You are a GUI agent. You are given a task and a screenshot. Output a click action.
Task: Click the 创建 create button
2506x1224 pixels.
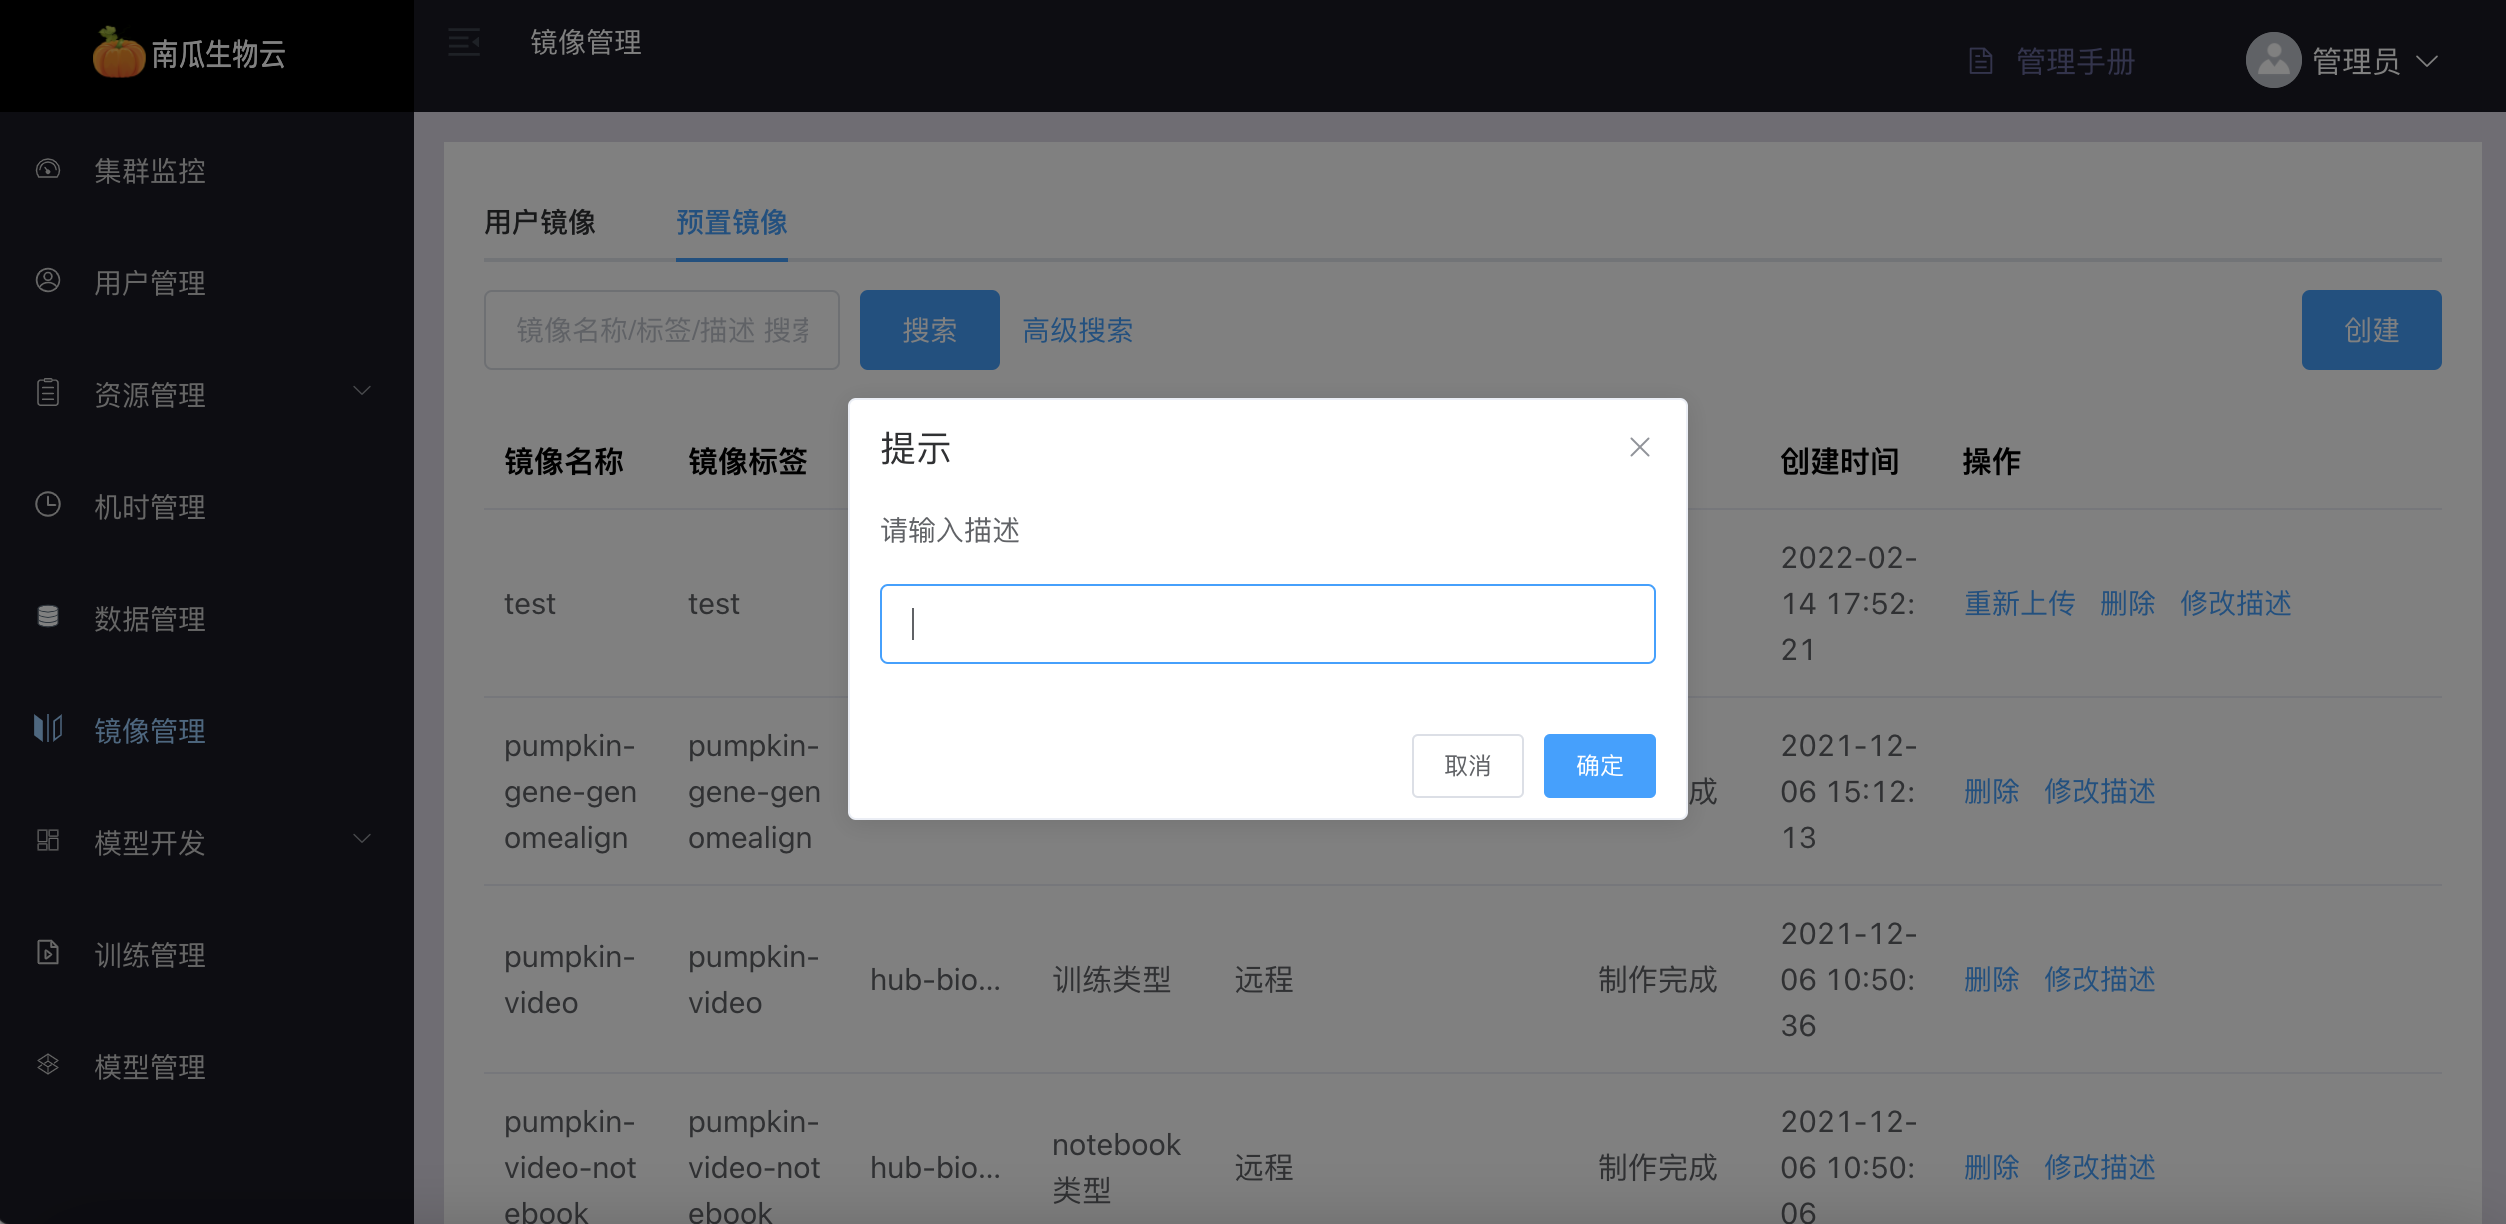[2371, 330]
